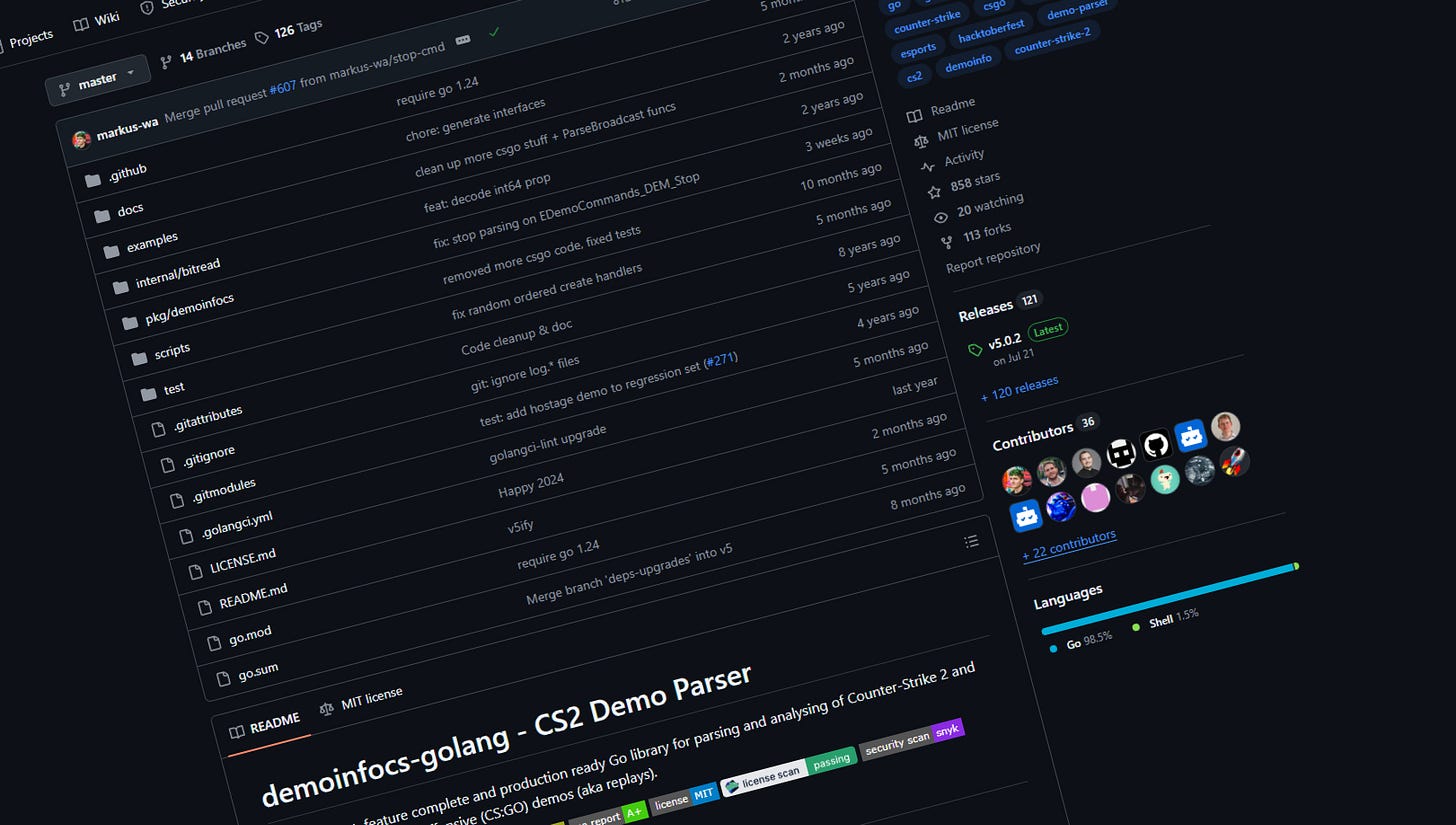Click the cs2 topic tag

[914, 77]
